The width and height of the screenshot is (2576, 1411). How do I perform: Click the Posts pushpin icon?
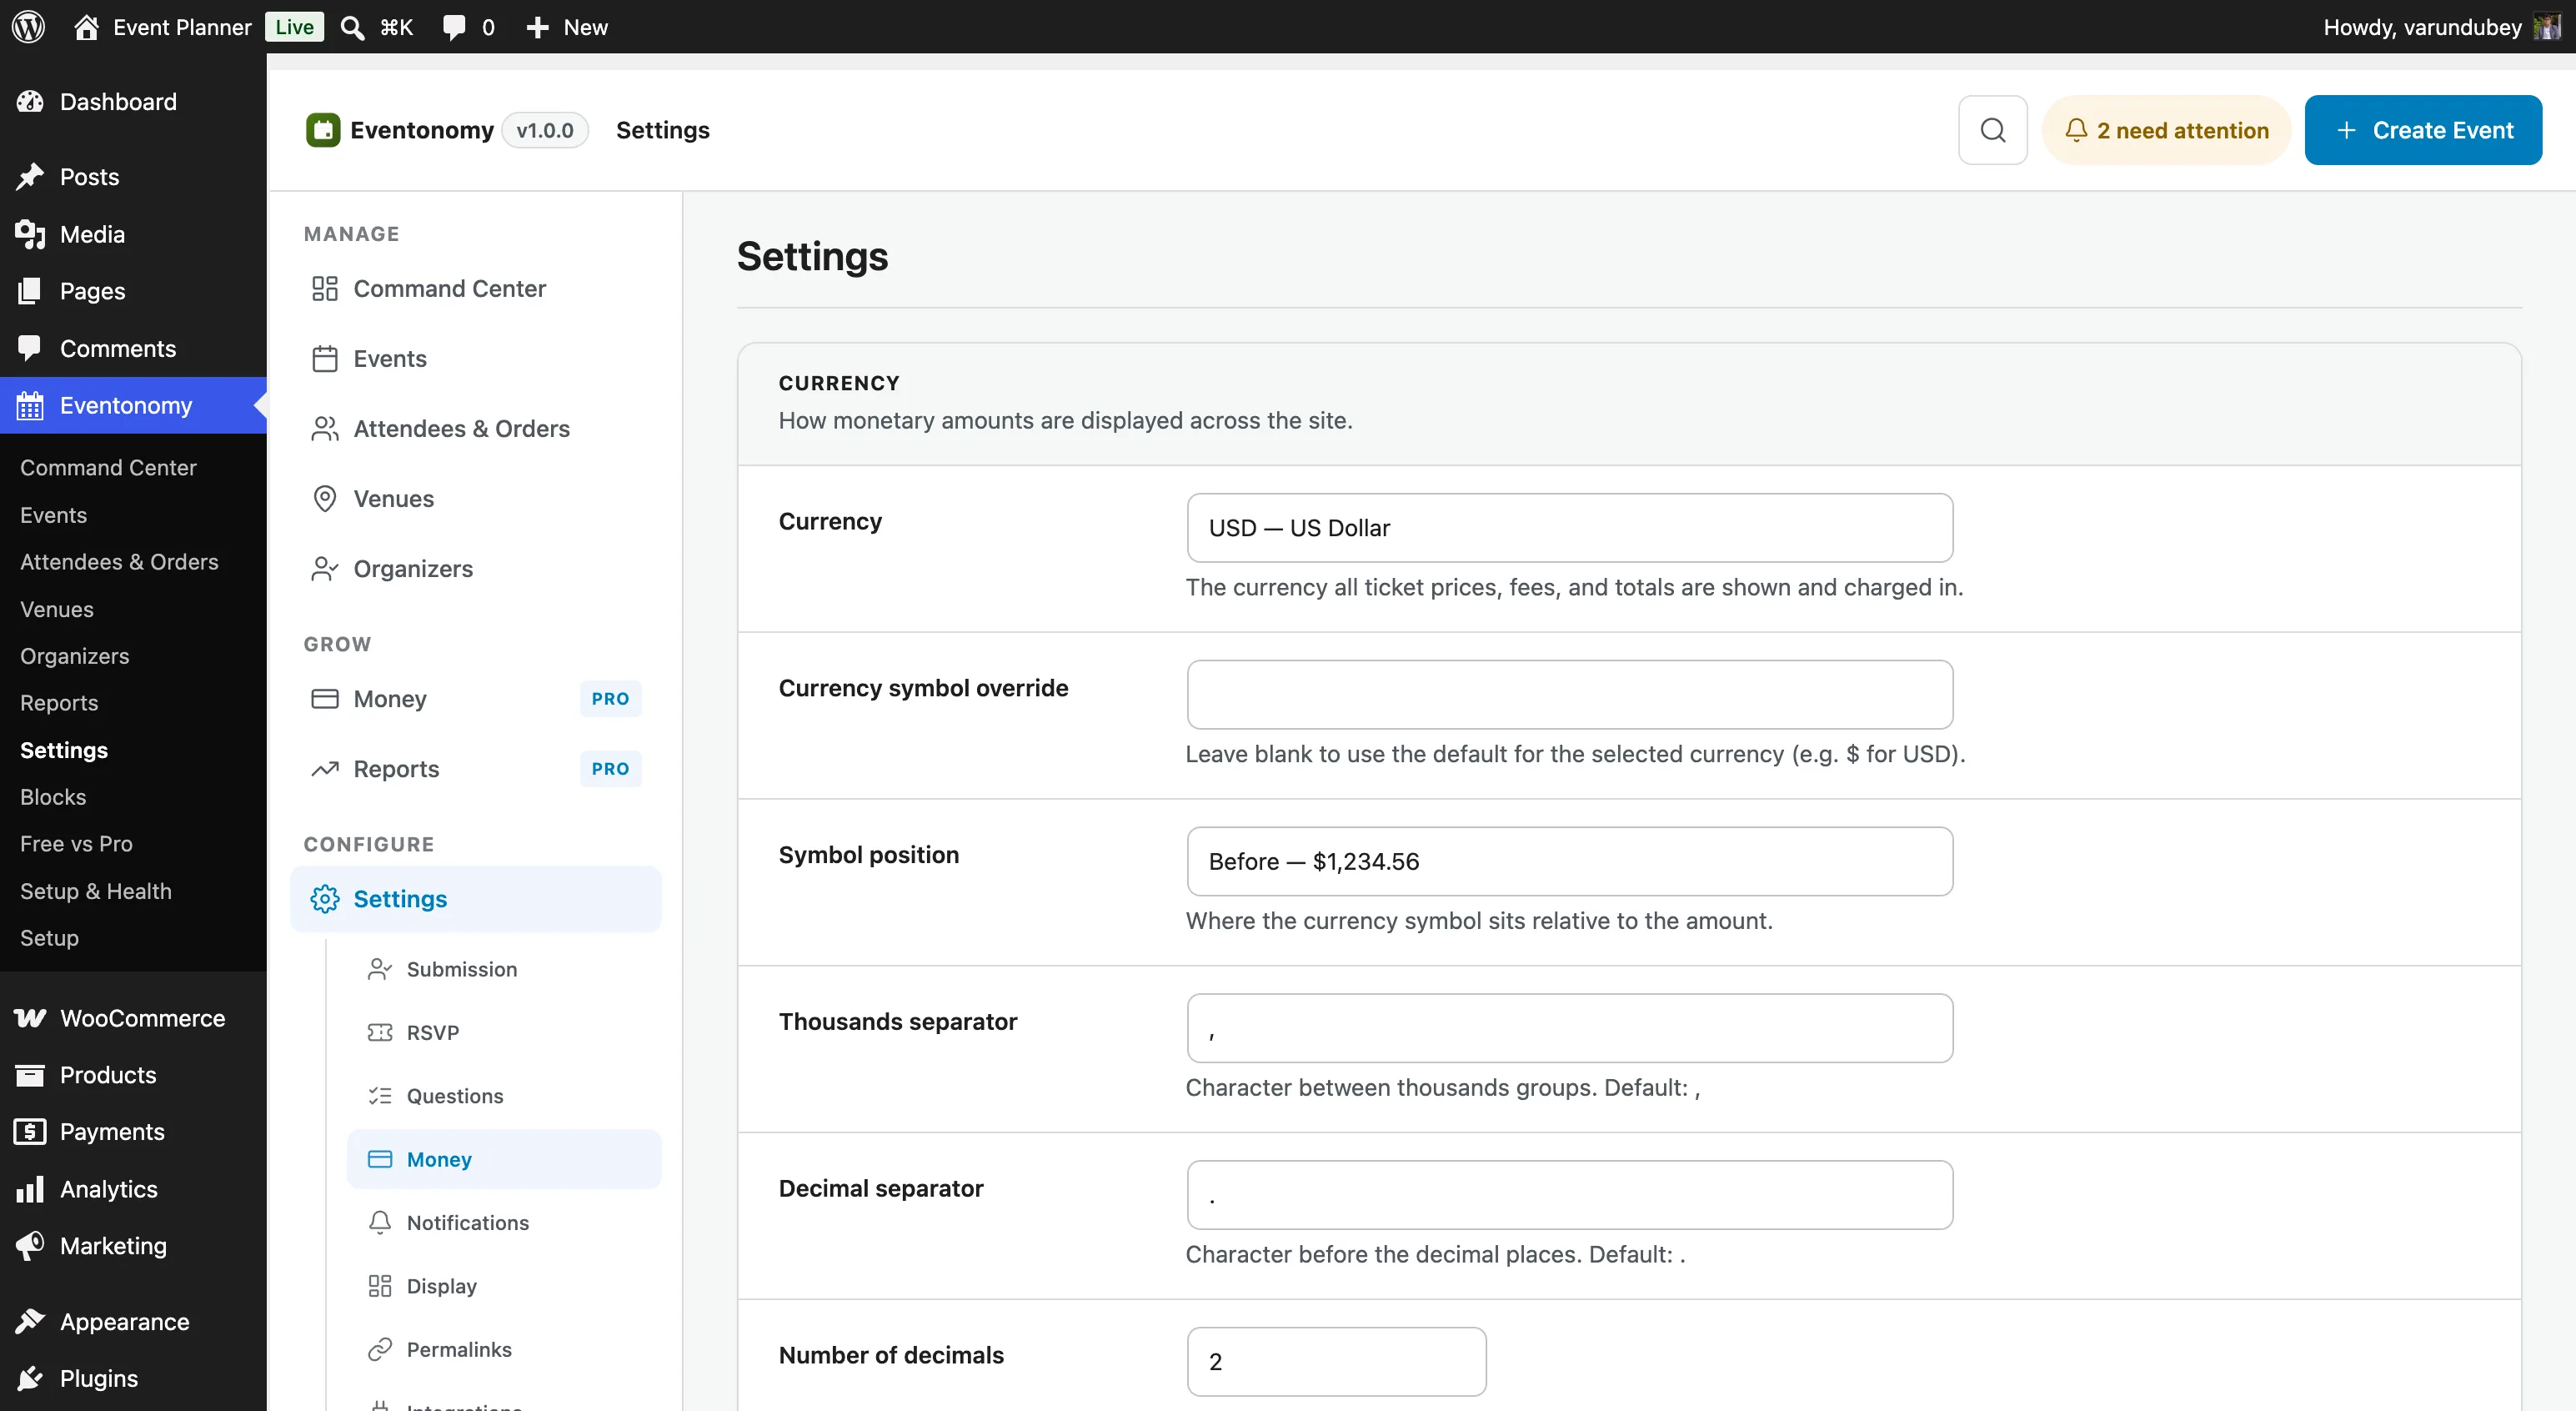click(30, 176)
